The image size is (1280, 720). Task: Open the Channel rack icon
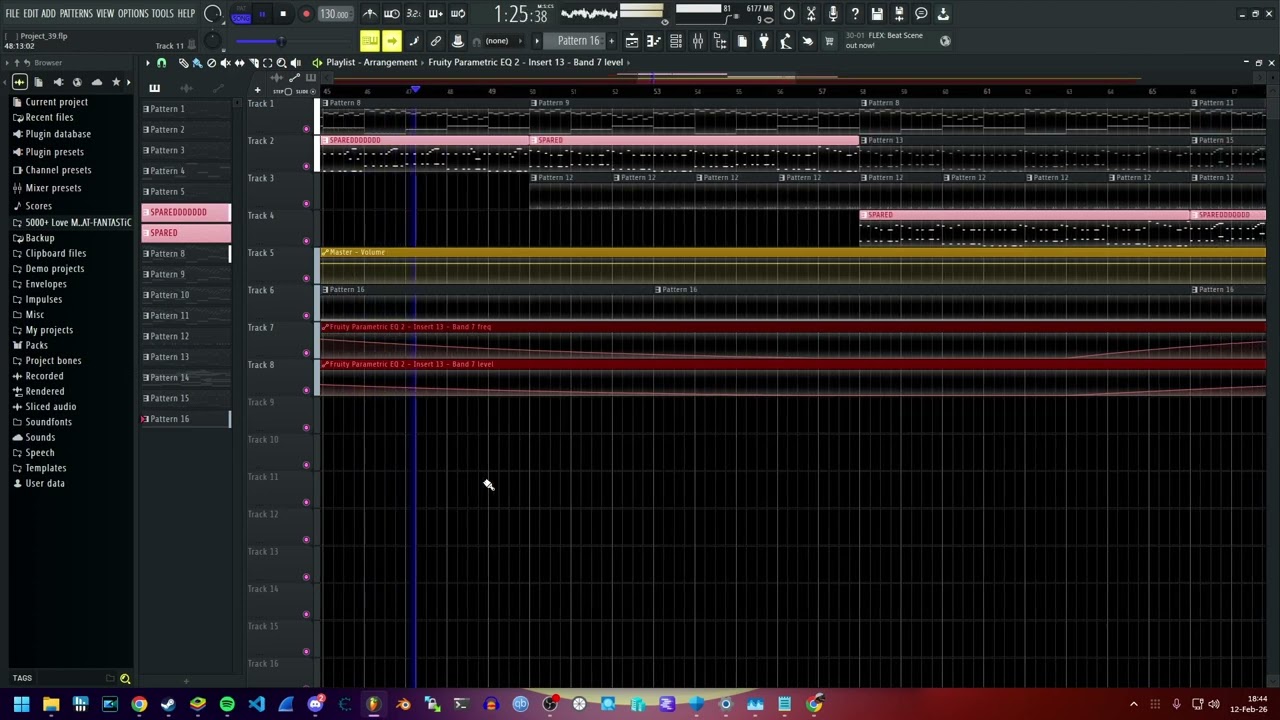pyautogui.click(x=676, y=41)
